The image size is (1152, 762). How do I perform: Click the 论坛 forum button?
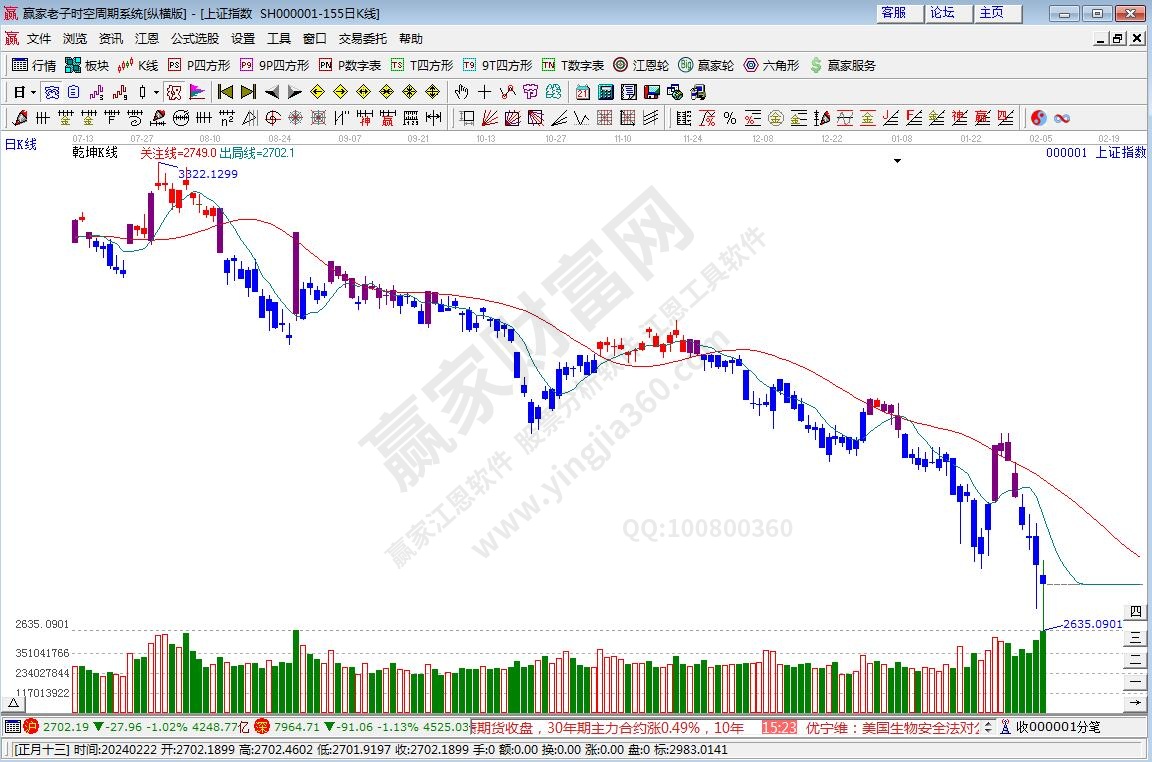(x=942, y=13)
